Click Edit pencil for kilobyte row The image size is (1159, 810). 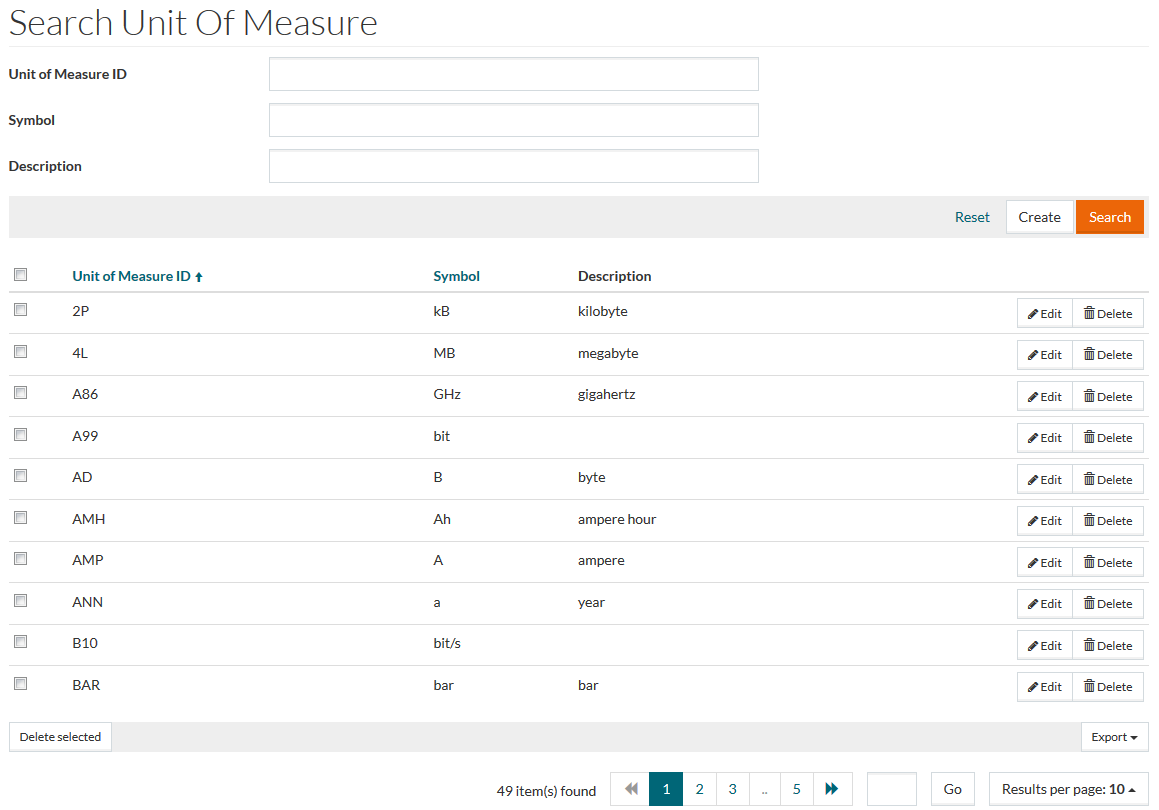tap(1033, 313)
